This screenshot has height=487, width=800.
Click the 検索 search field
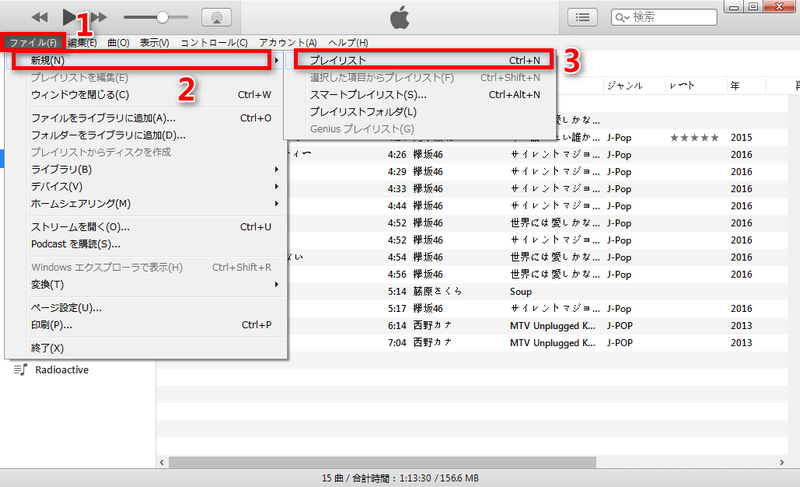(x=664, y=17)
